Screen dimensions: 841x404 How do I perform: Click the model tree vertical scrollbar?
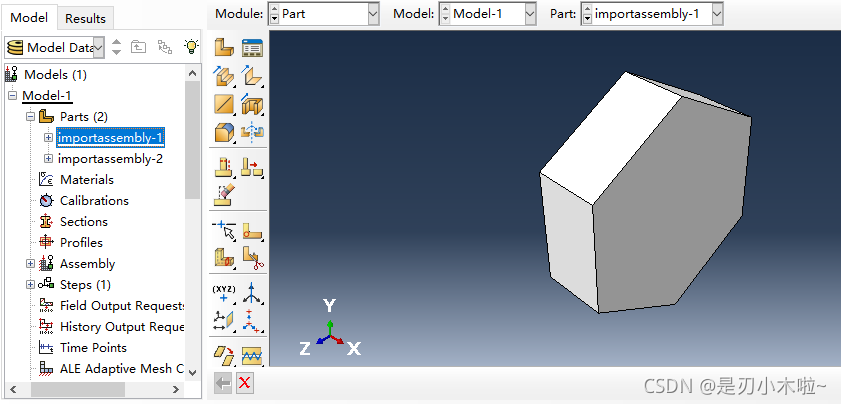(193, 140)
